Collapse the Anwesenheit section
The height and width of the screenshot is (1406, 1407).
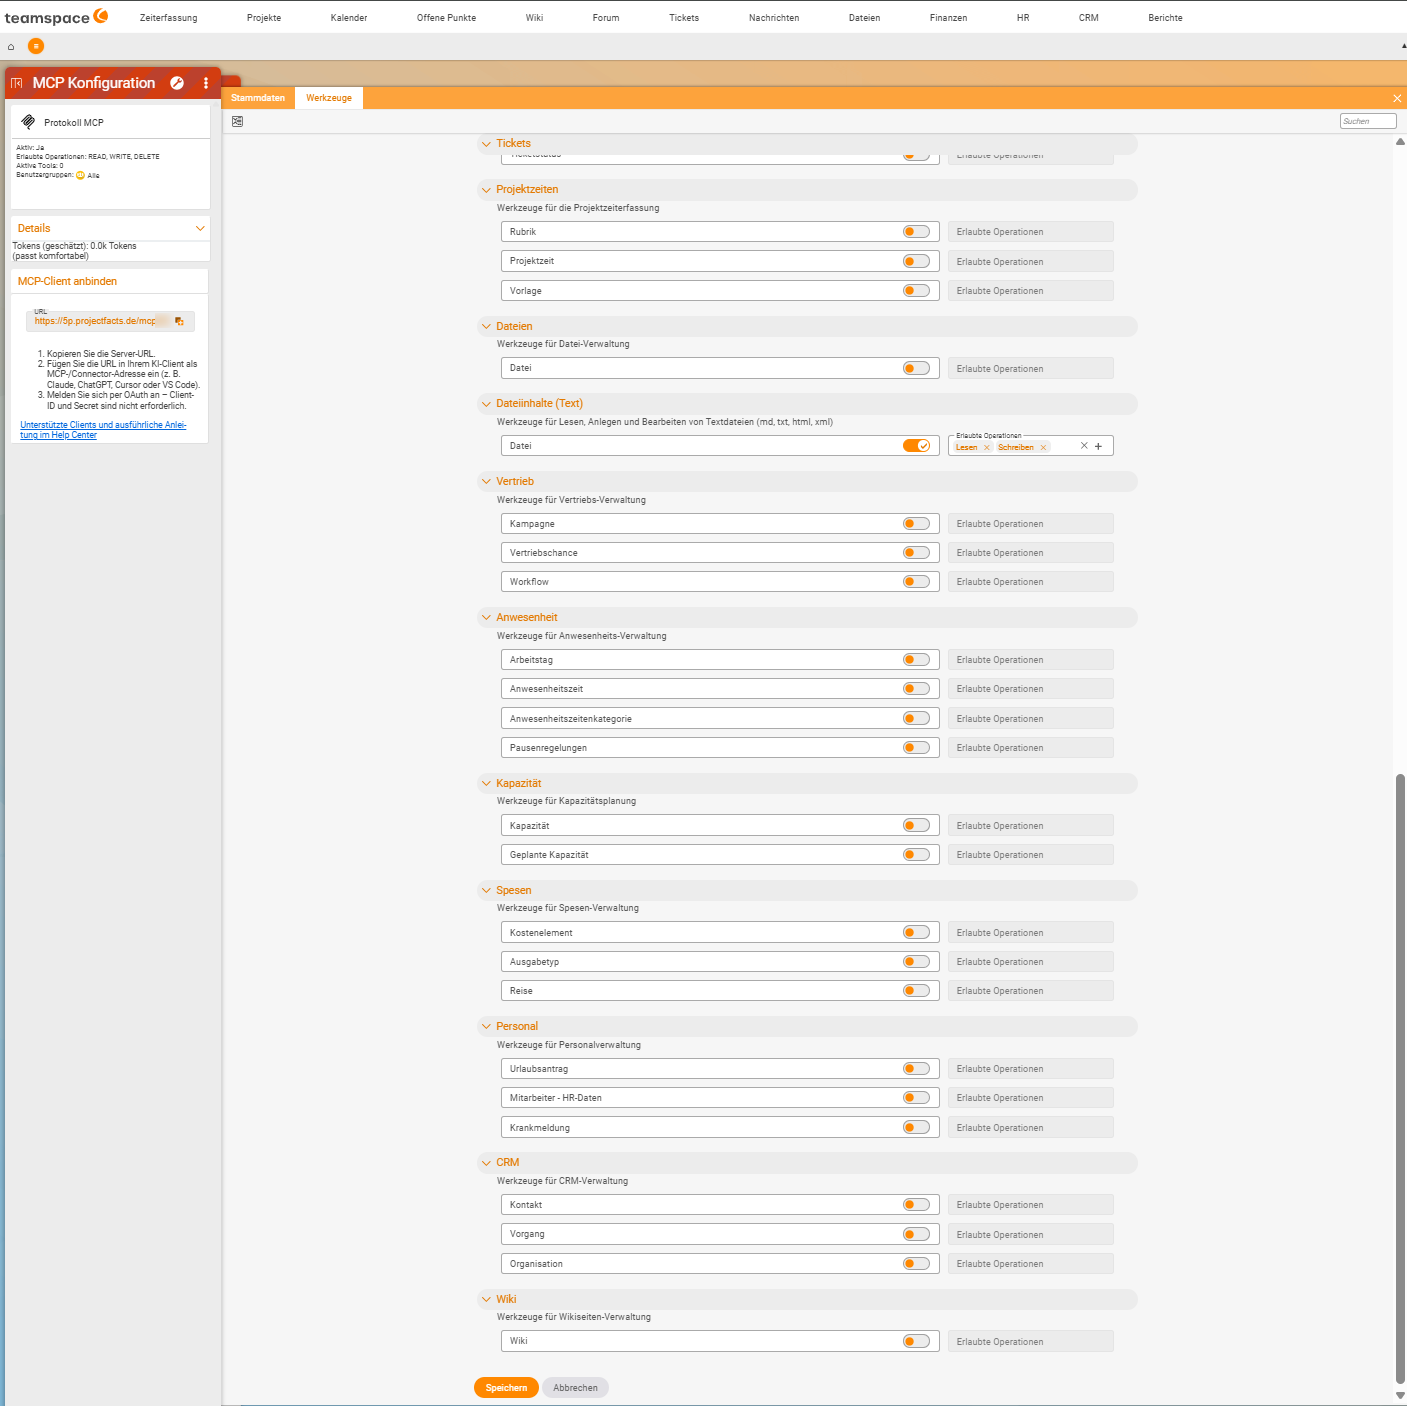pyautogui.click(x=486, y=618)
